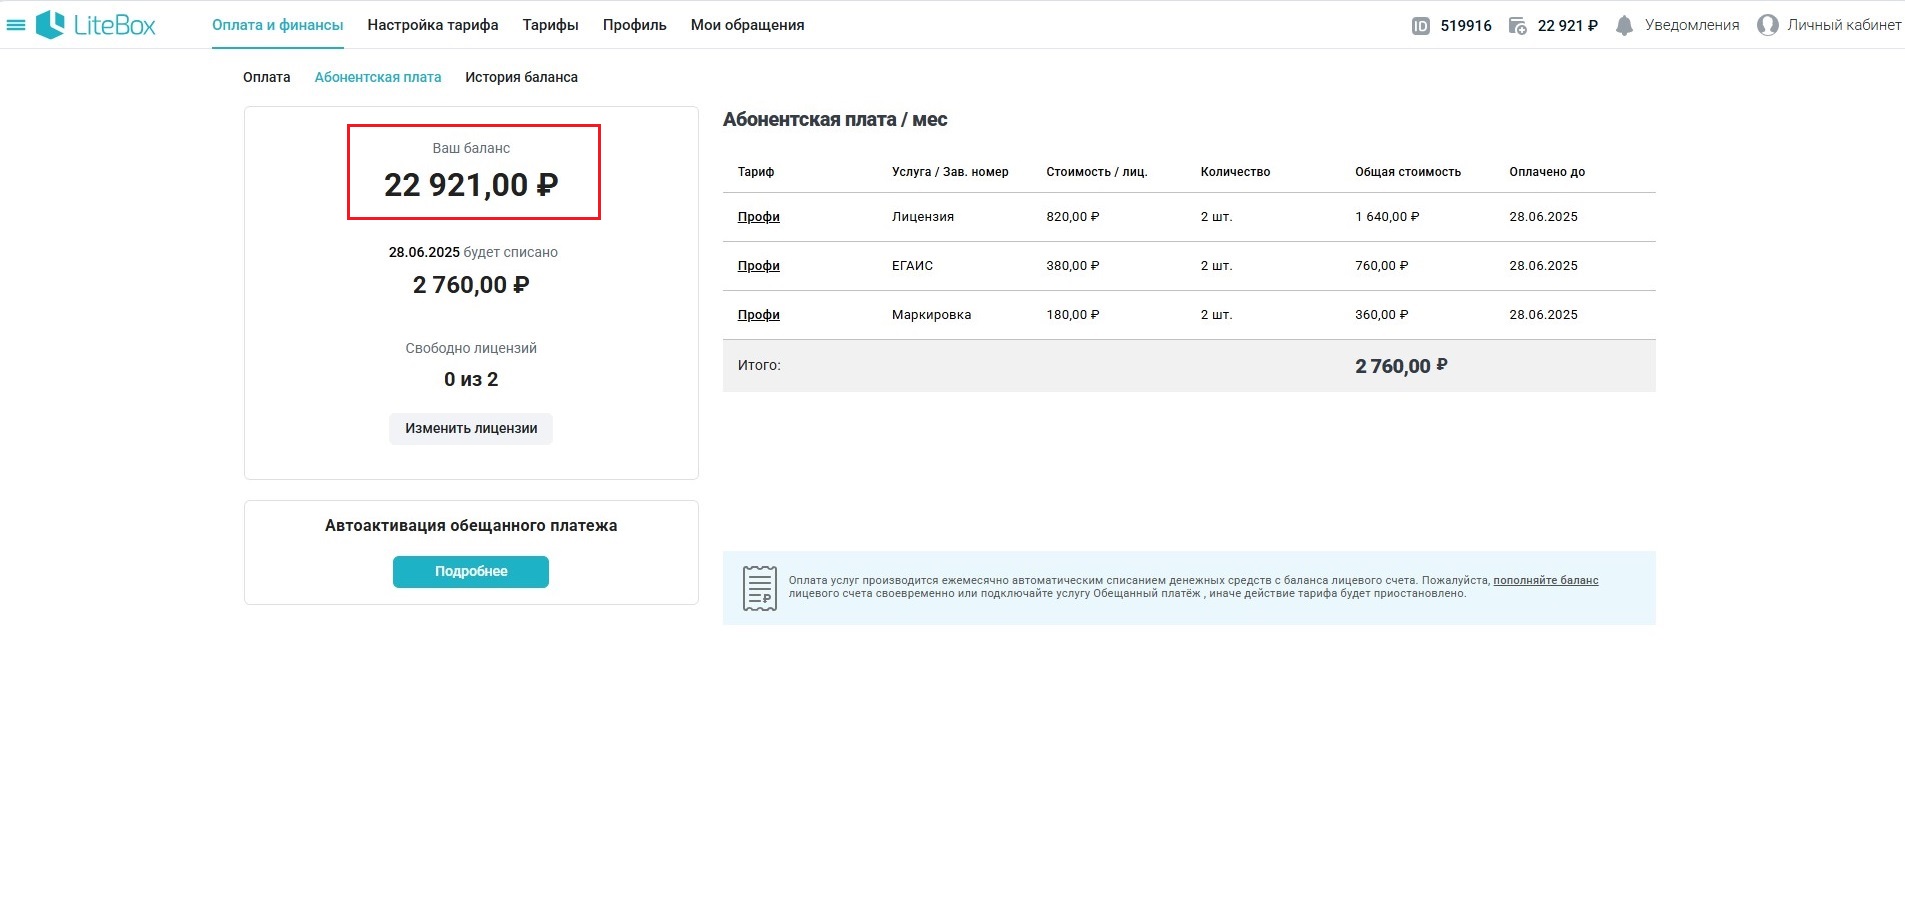The height and width of the screenshot is (899, 1905).
Task: Open notifications via bell icon
Action: coord(1625,25)
